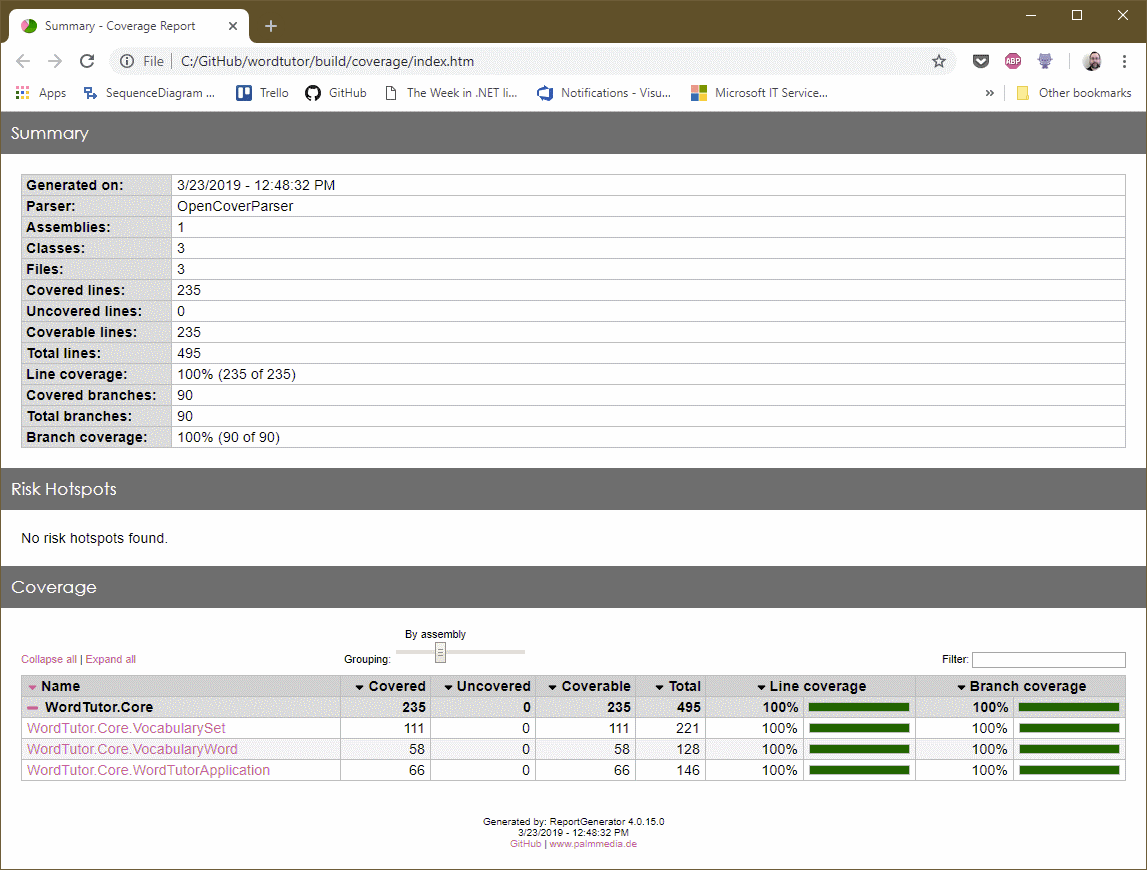Image resolution: width=1147 pixels, height=870 pixels.
Task: Open the Notifications - Visual Studio bookmark
Action: tap(604, 93)
